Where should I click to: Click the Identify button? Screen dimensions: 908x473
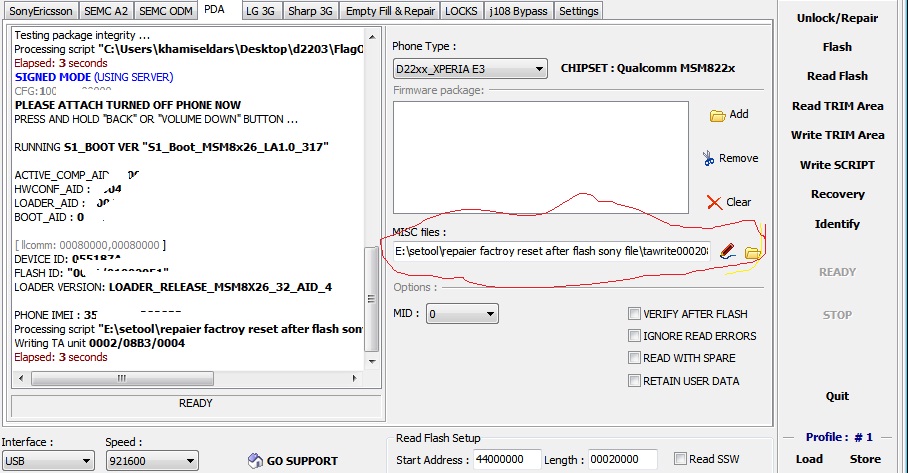[837, 224]
